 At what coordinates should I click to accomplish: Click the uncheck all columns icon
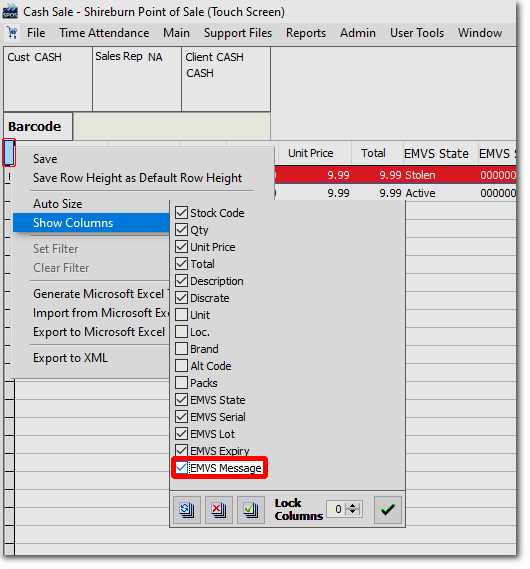pyautogui.click(x=218, y=510)
